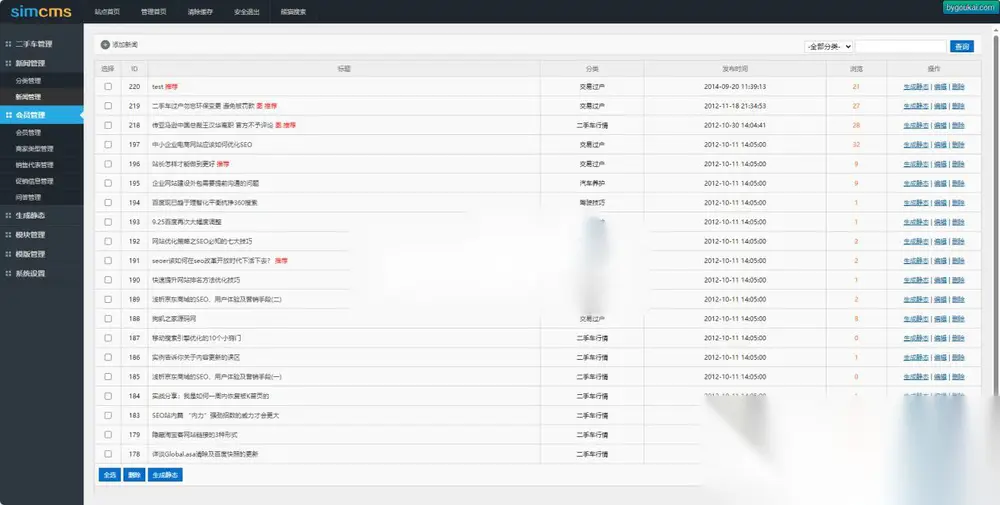Click the 生成静态 link in row 196
Viewport: 1000px width, 505px height.
pyautogui.click(x=916, y=164)
